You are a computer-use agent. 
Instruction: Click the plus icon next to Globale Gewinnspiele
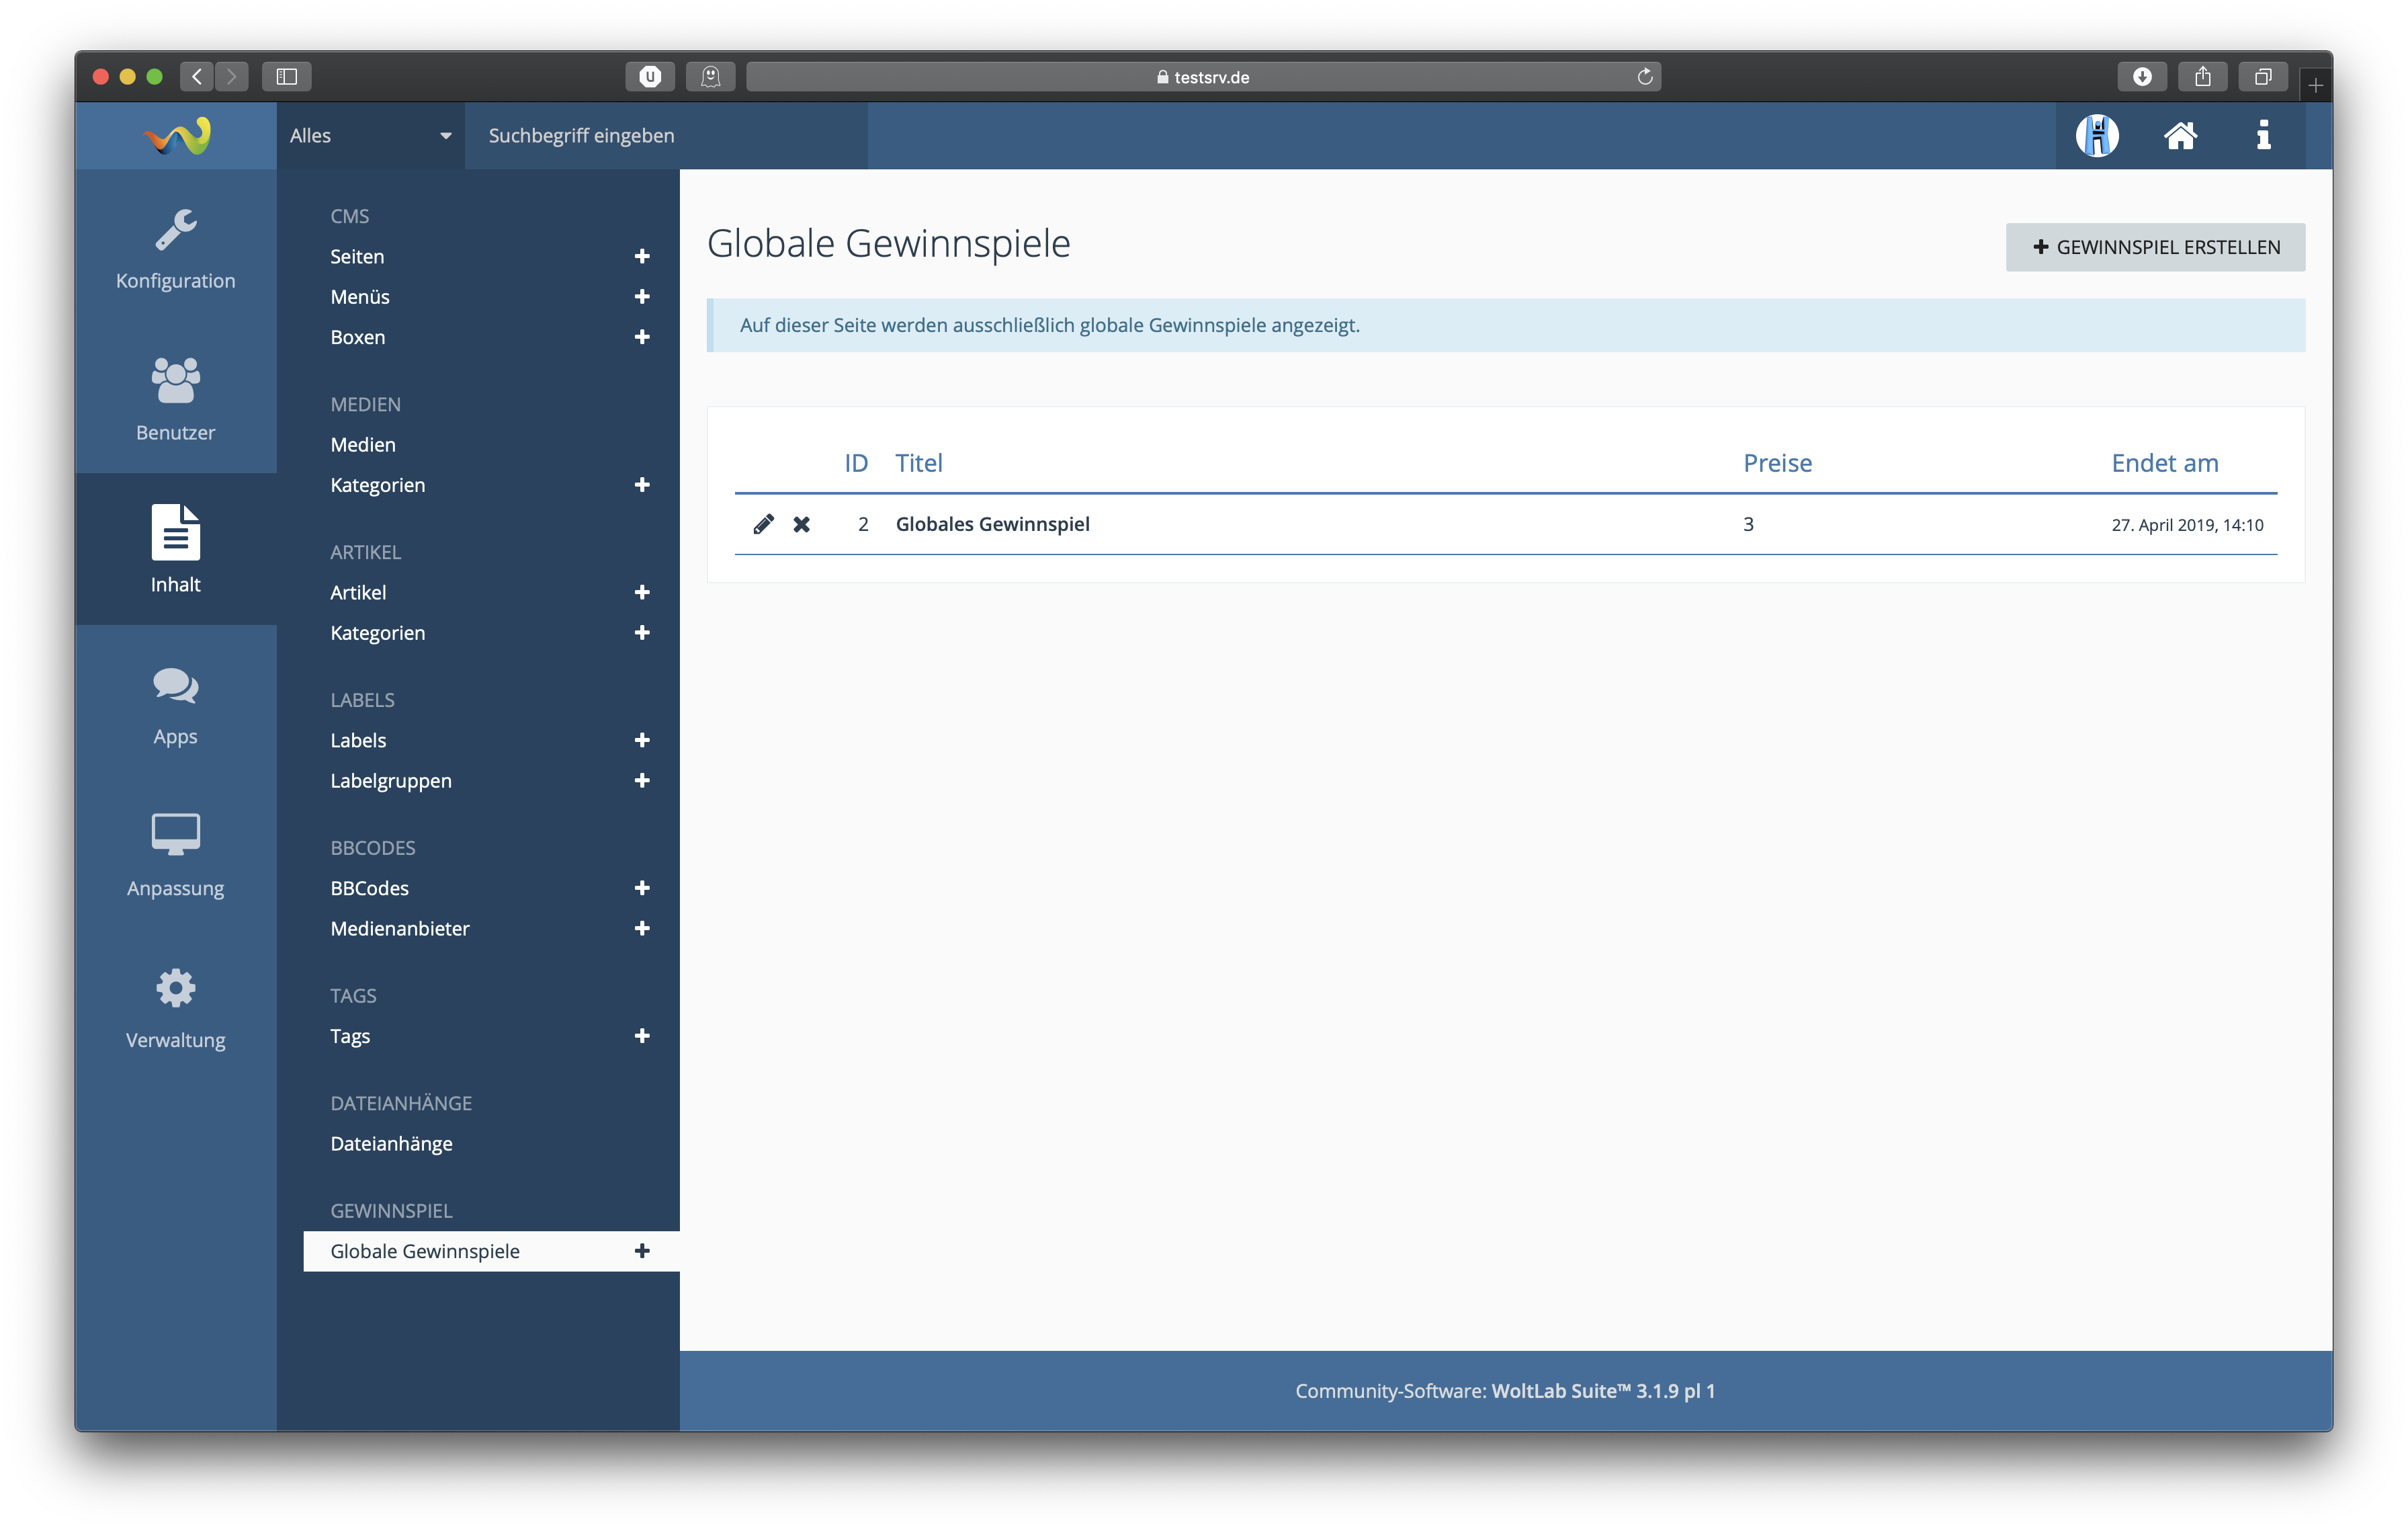642,1251
